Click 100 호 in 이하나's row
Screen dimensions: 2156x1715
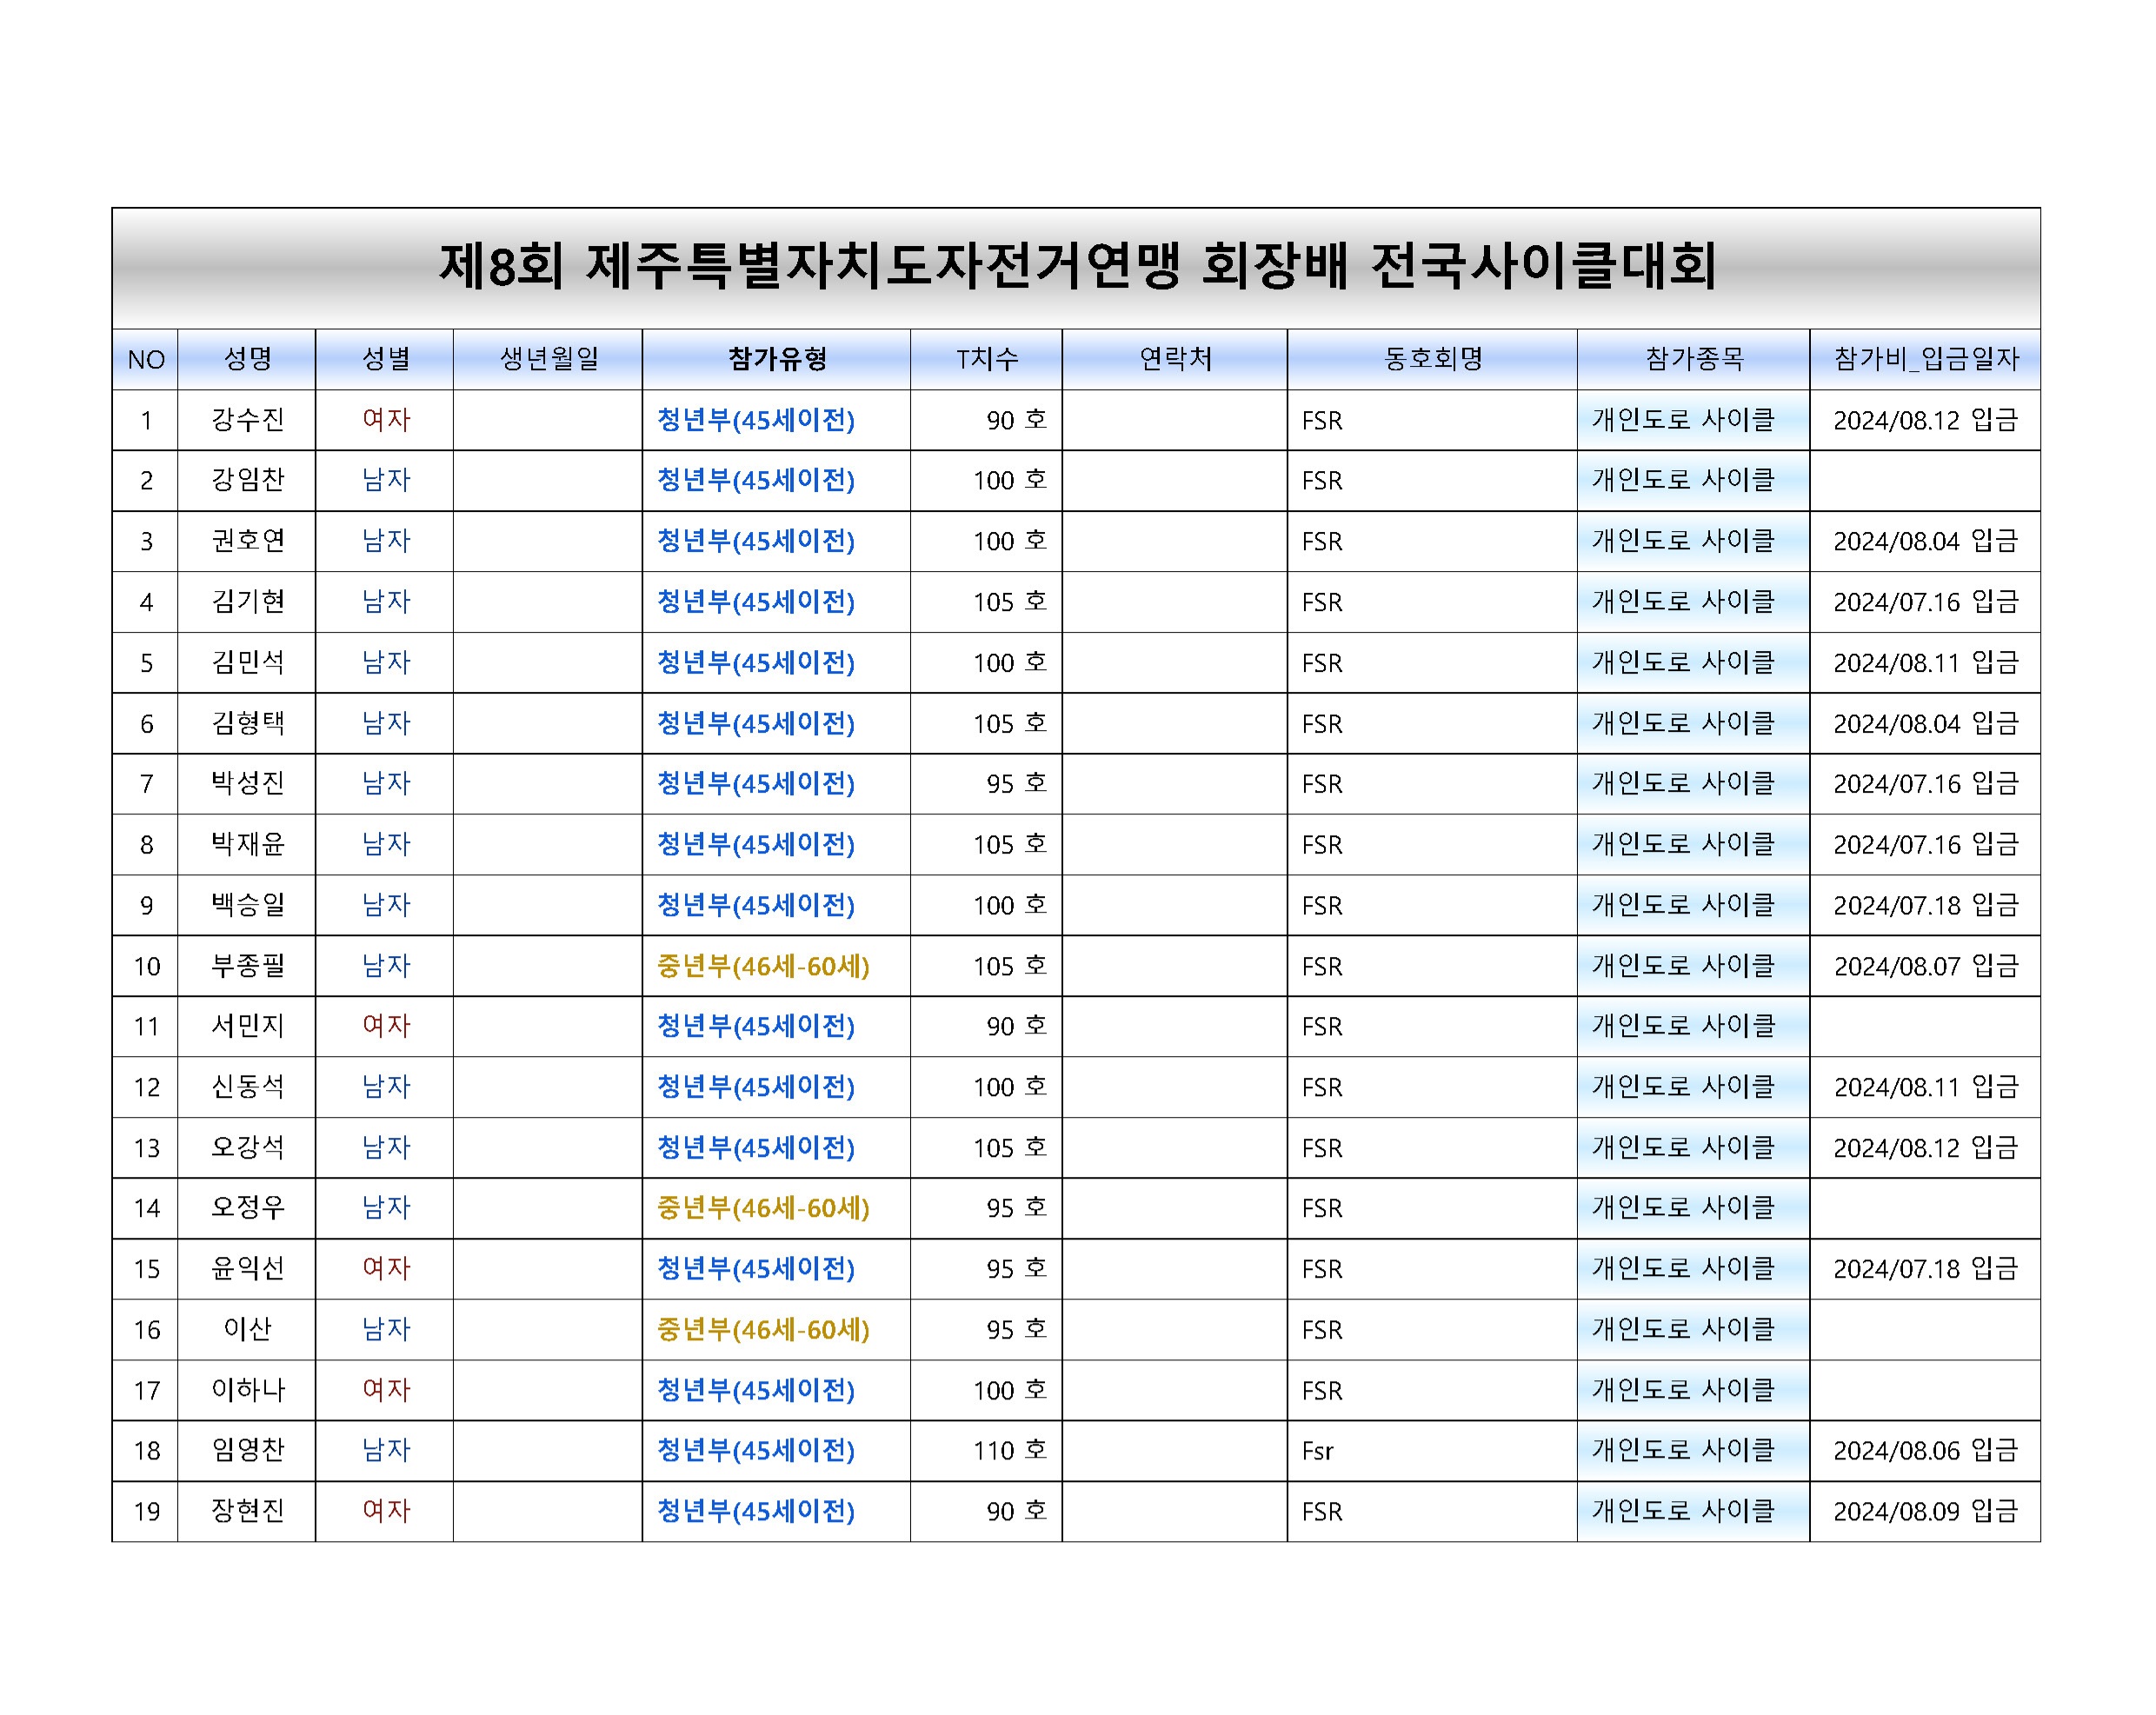pyautogui.click(x=1010, y=1391)
